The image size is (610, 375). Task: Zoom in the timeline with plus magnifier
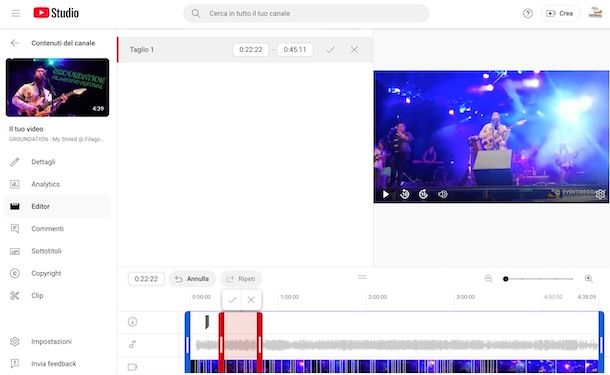589,279
